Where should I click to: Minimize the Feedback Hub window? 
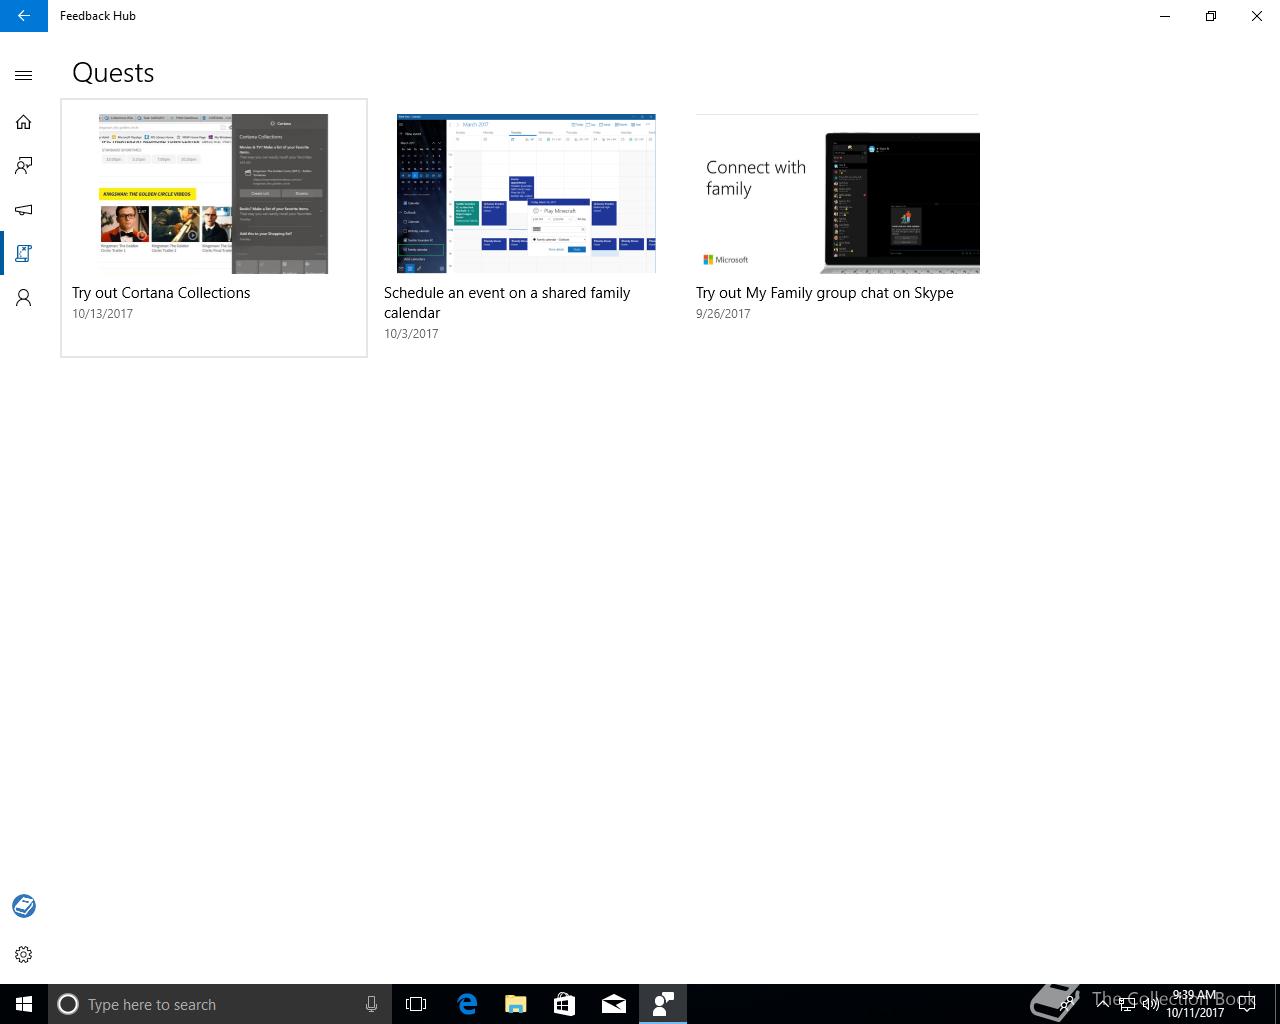[1165, 16]
